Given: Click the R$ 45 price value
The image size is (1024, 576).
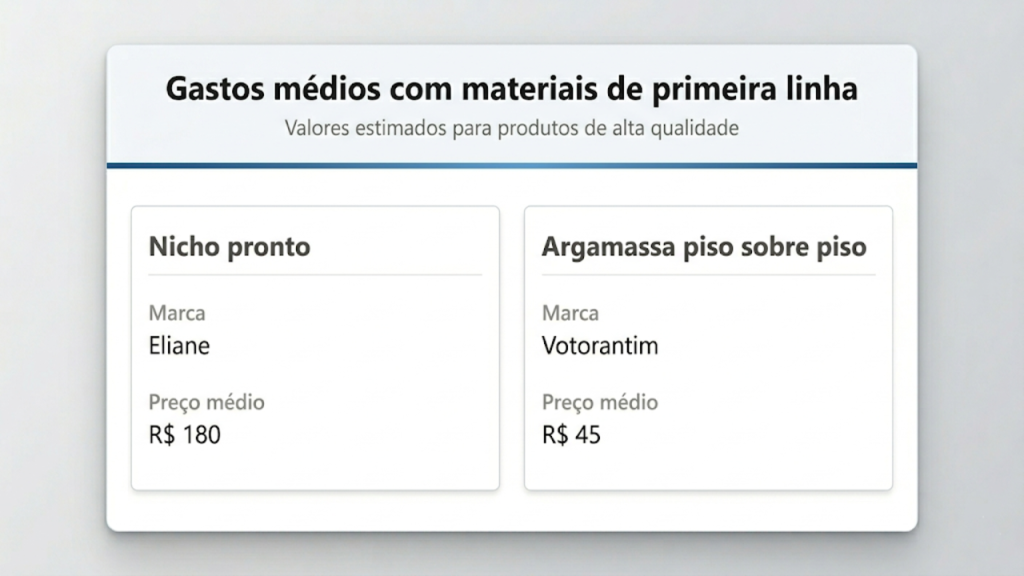Looking at the screenshot, I should (571, 435).
